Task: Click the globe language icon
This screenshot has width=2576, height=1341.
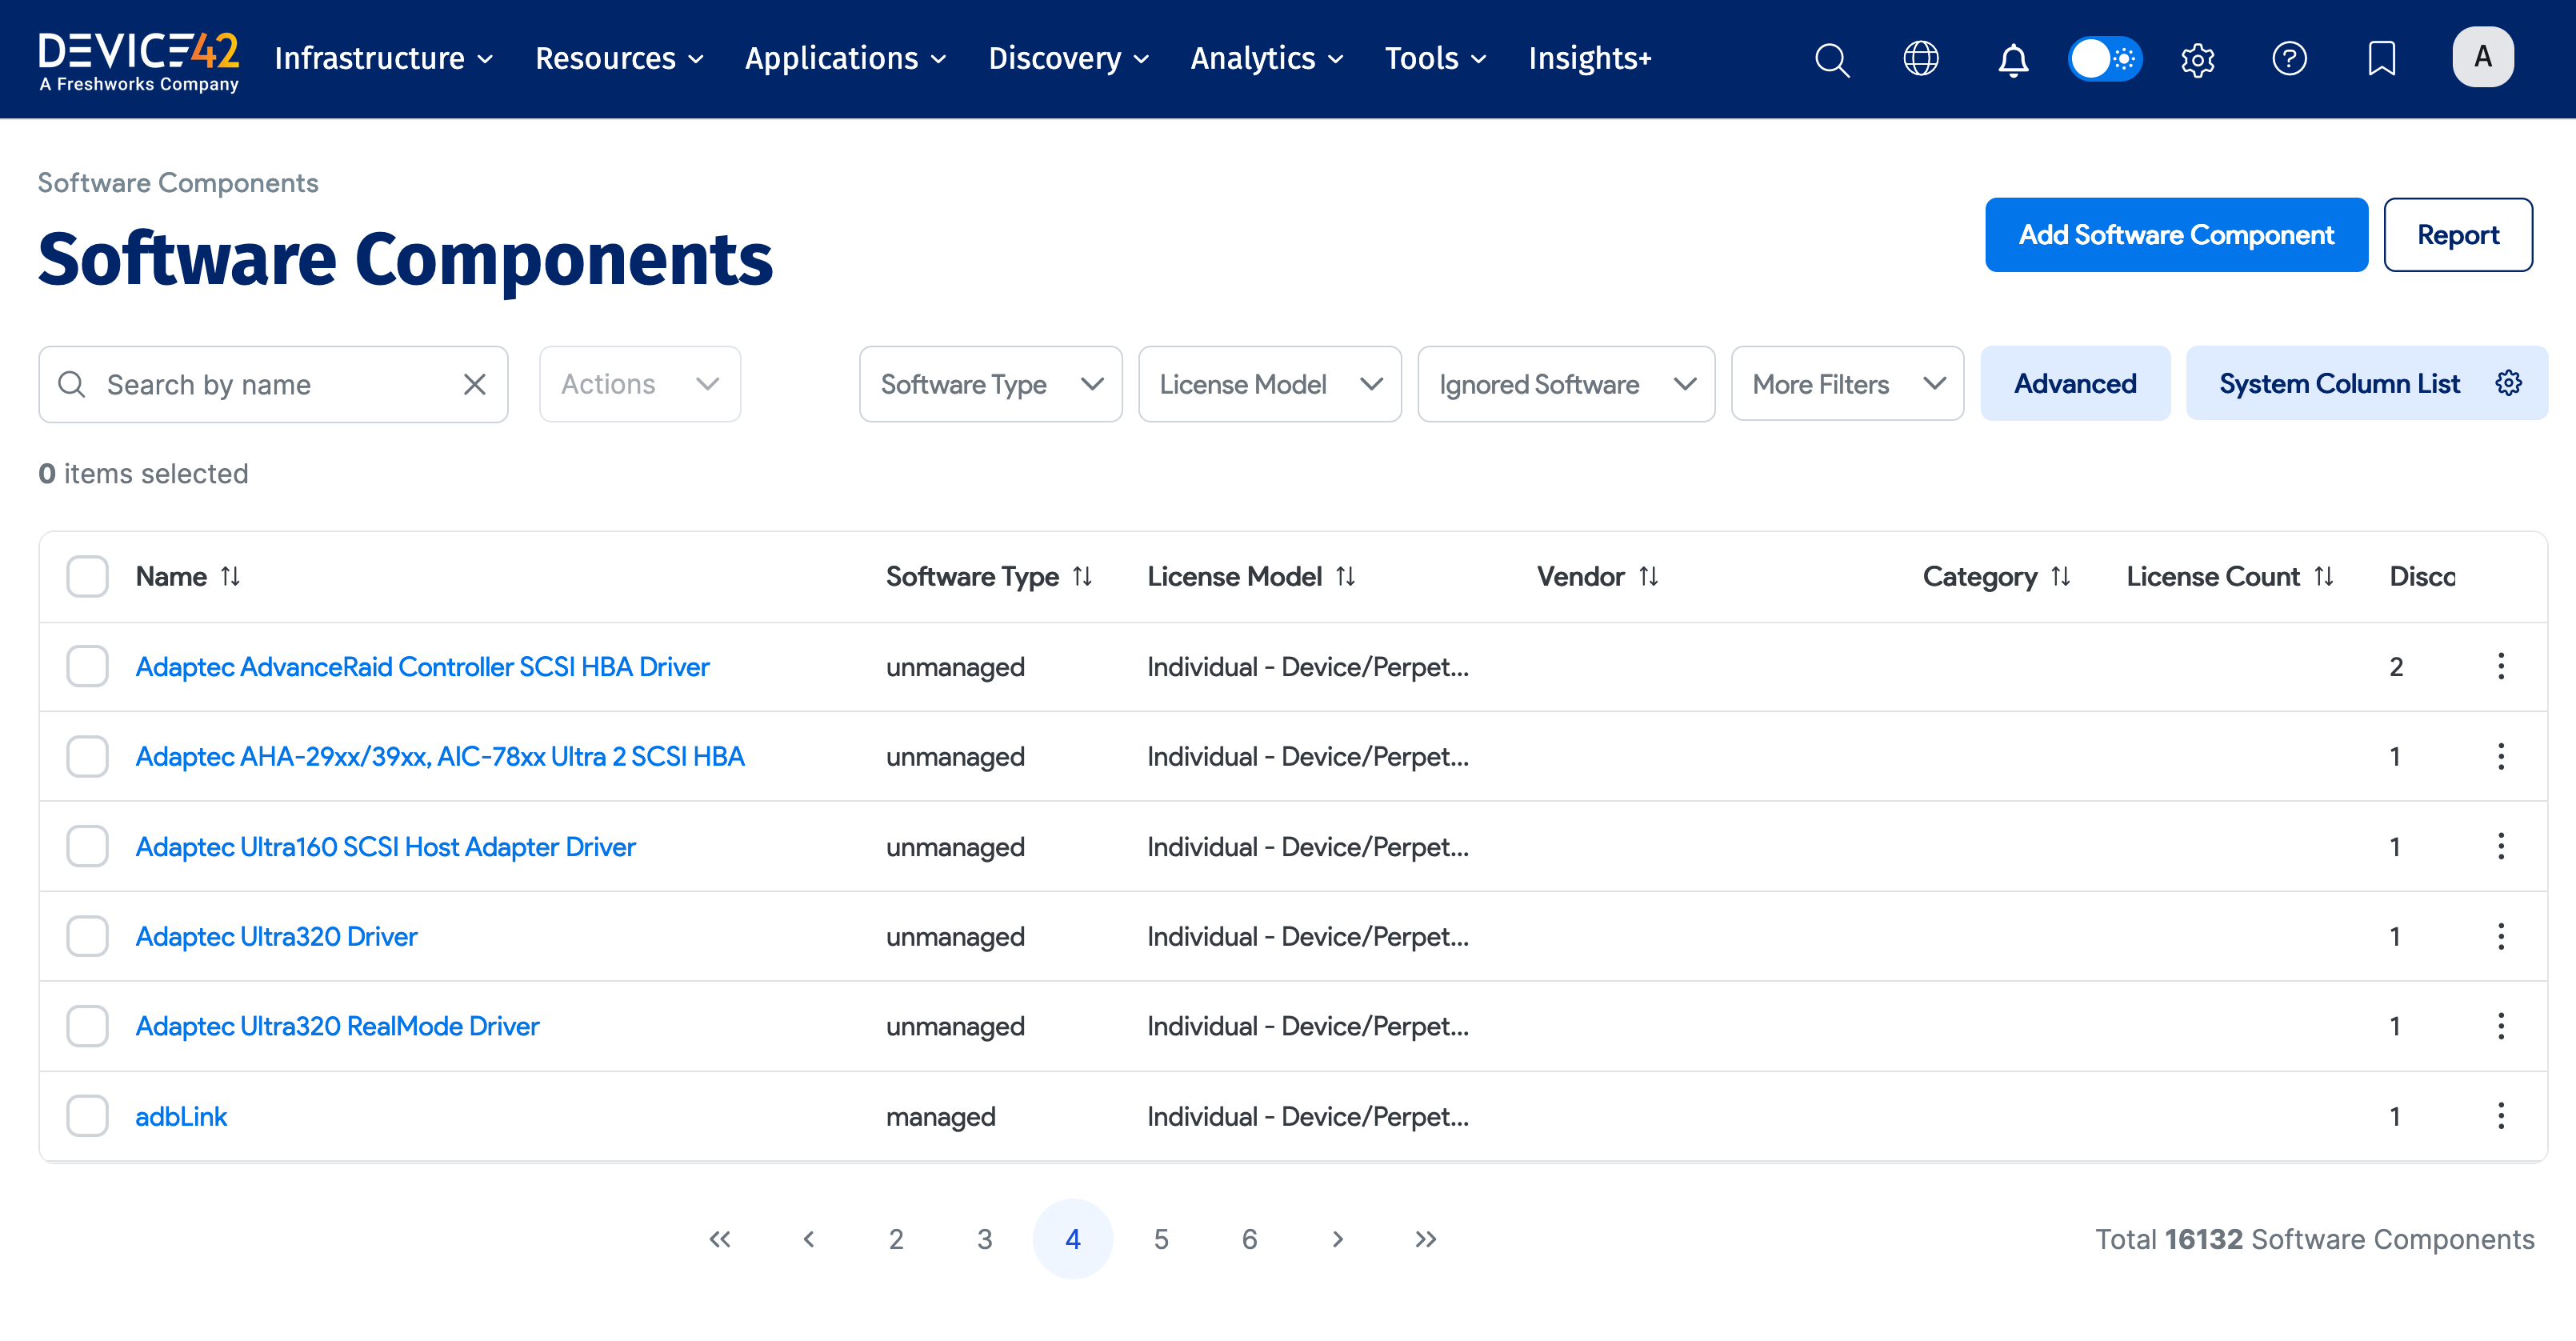Action: pyautogui.click(x=1921, y=59)
